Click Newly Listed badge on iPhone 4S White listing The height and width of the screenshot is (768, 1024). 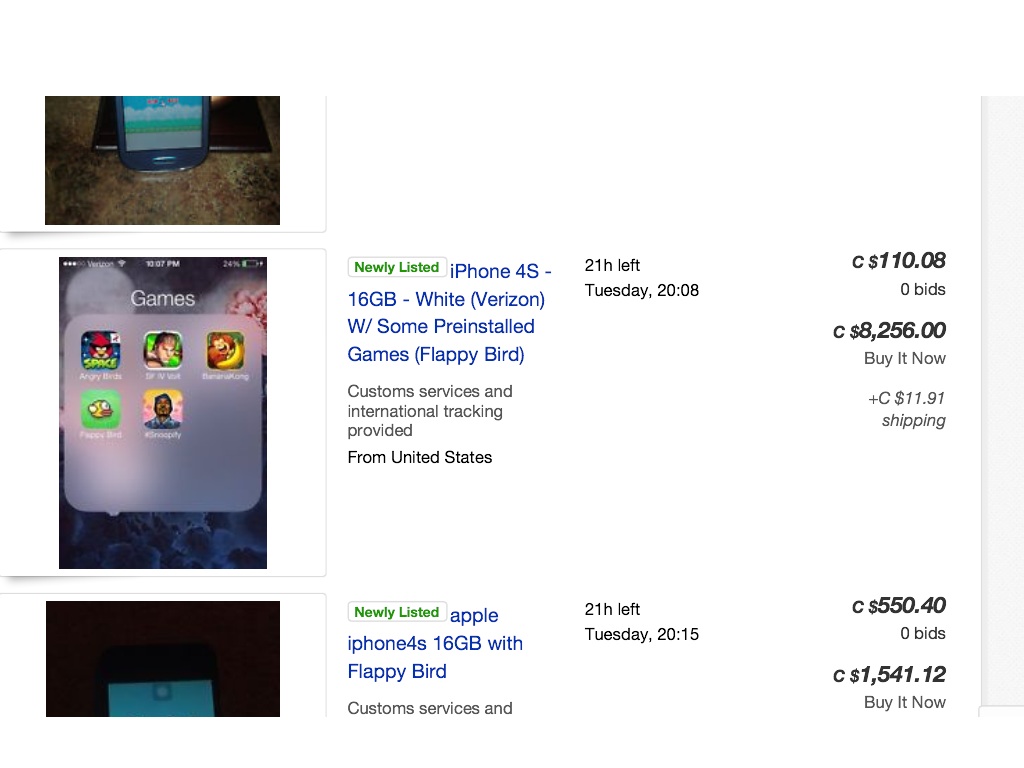(396, 267)
